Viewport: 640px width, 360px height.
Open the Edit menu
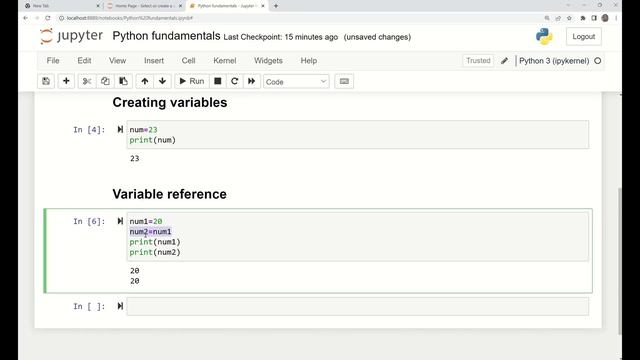pos(84,60)
